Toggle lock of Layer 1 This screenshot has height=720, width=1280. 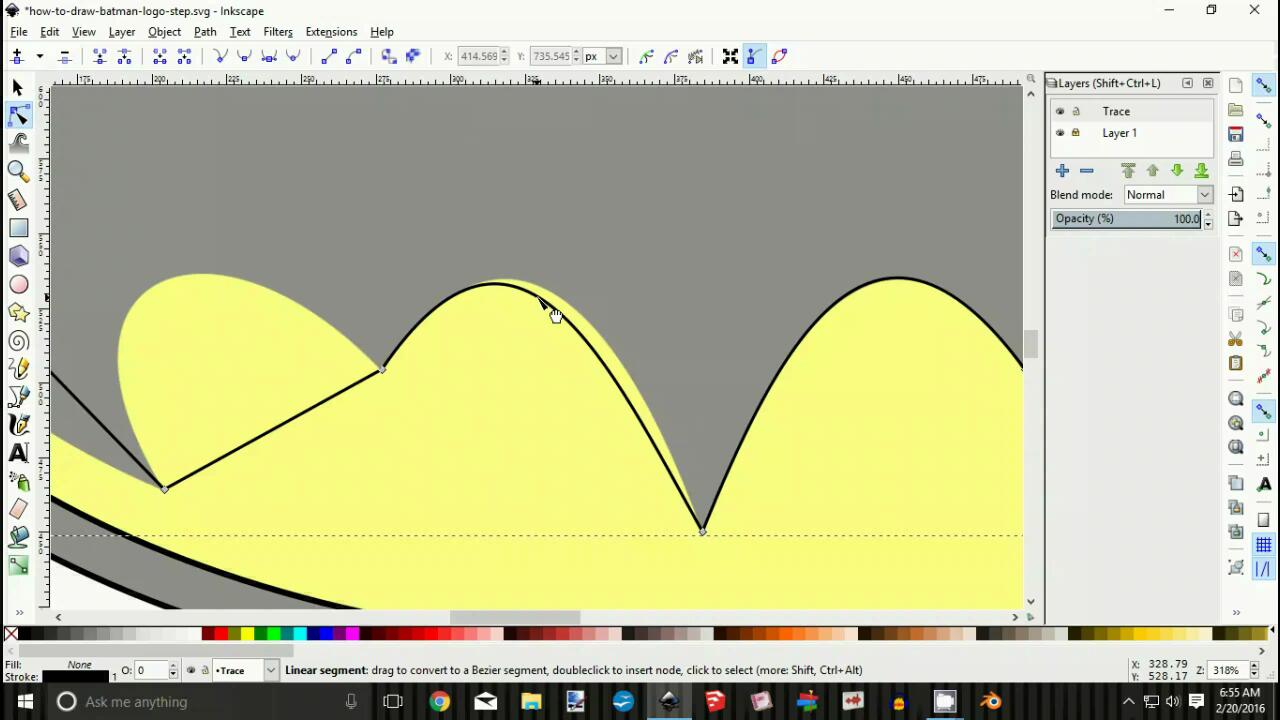(1076, 133)
